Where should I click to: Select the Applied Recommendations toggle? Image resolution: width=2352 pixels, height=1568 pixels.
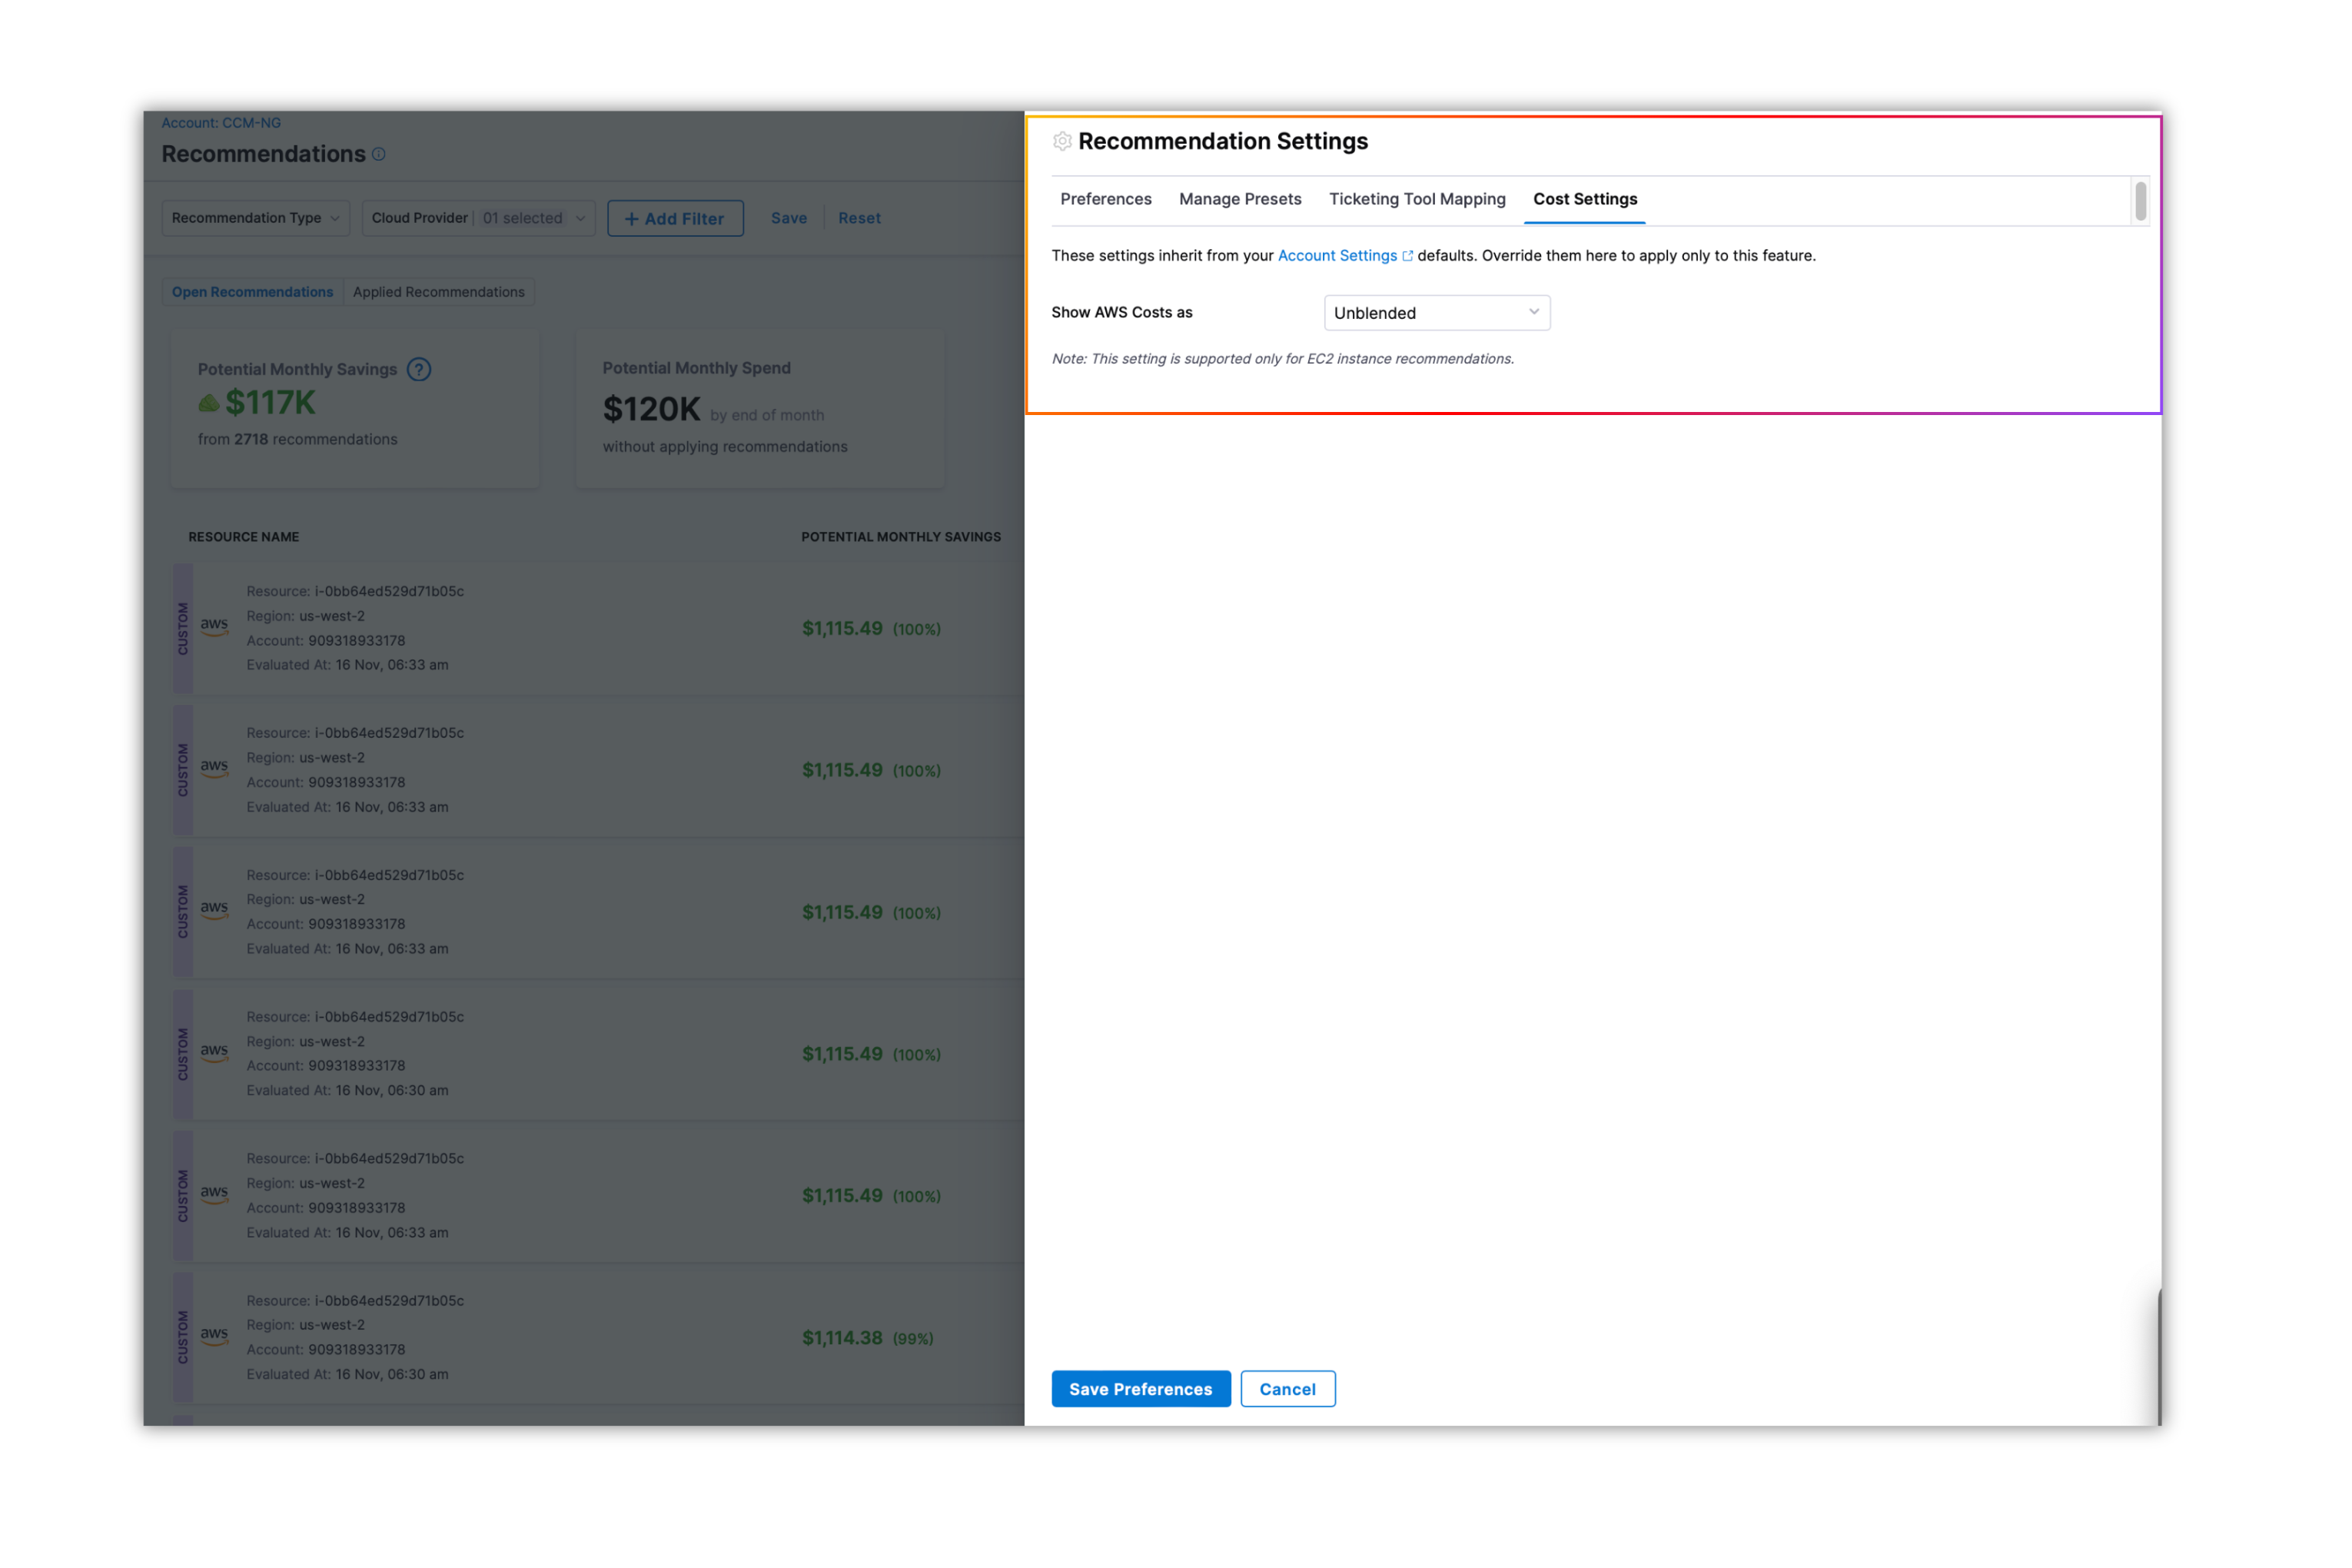pyautogui.click(x=438, y=292)
